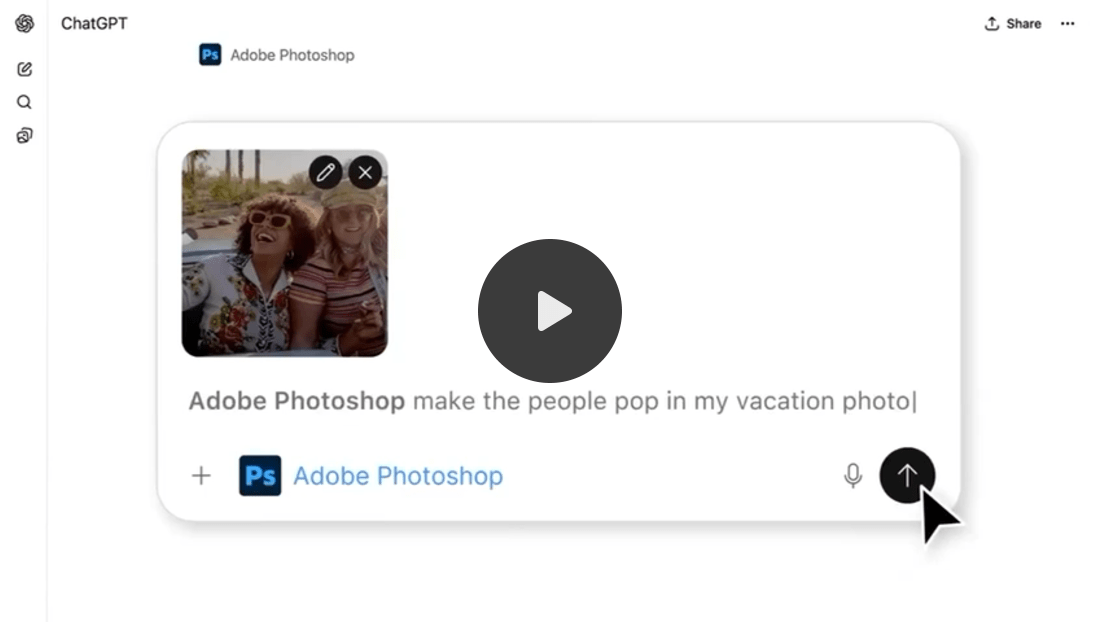Open the attached vacation photo thumbnail
Screen dimensions: 1100x622
click(x=285, y=253)
